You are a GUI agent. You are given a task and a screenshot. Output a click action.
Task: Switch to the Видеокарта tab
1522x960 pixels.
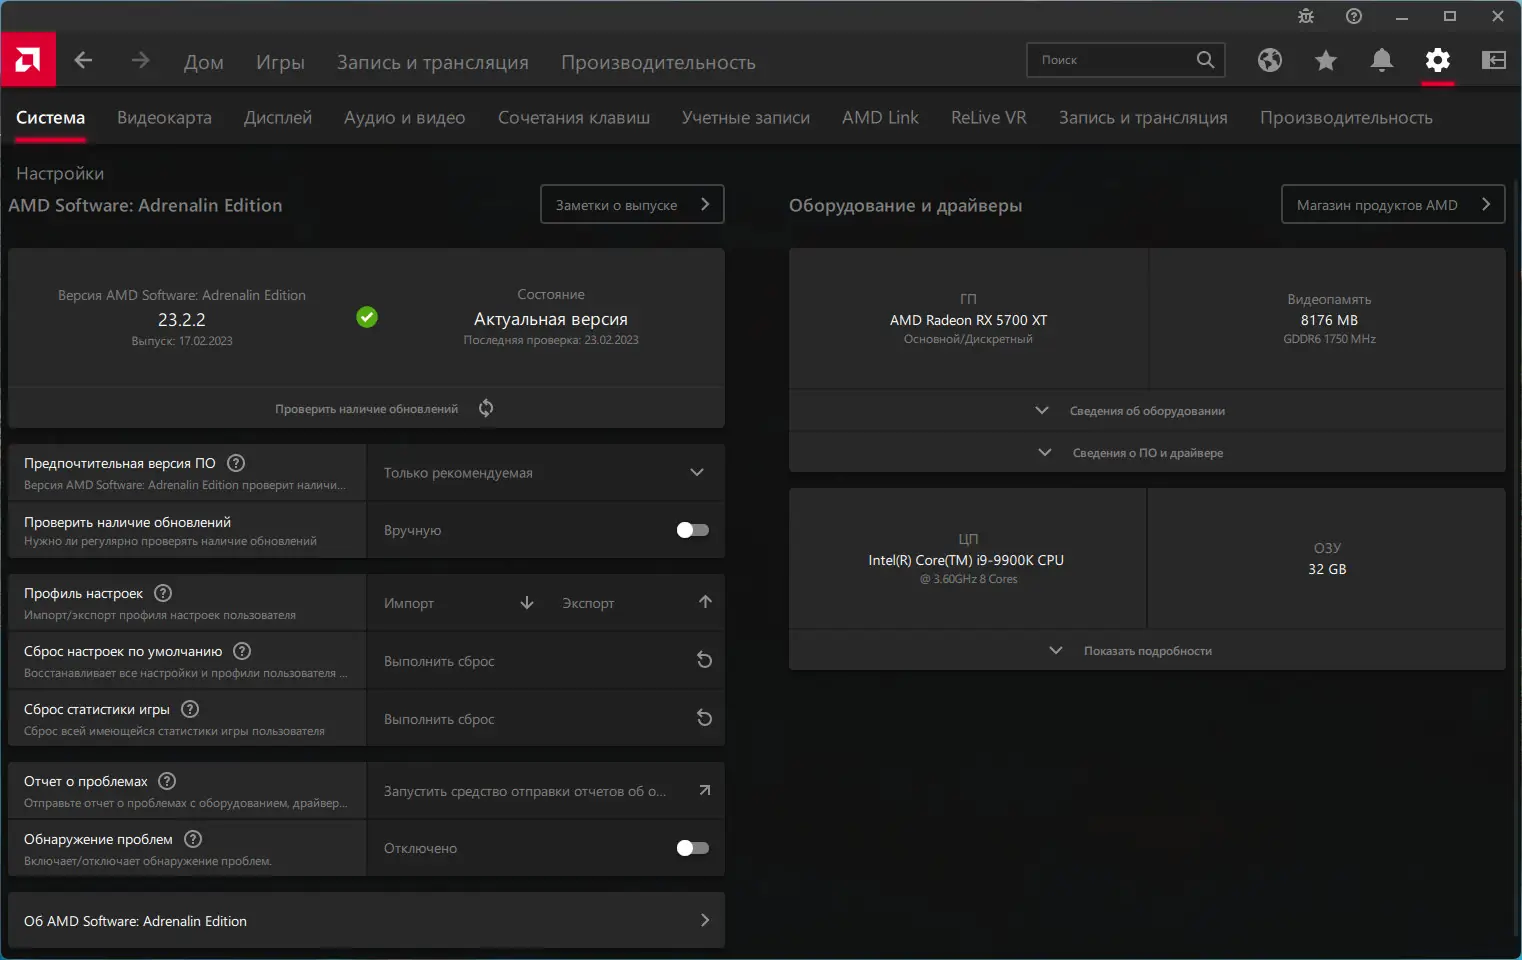point(164,117)
